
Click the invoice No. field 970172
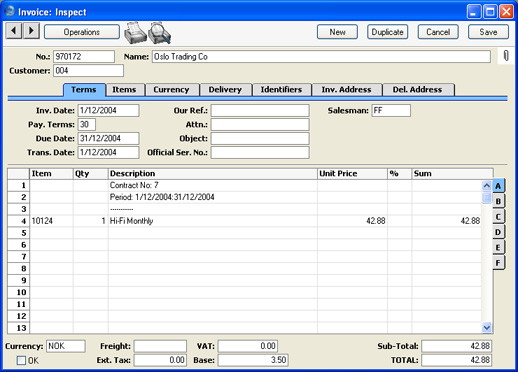[x=84, y=56]
